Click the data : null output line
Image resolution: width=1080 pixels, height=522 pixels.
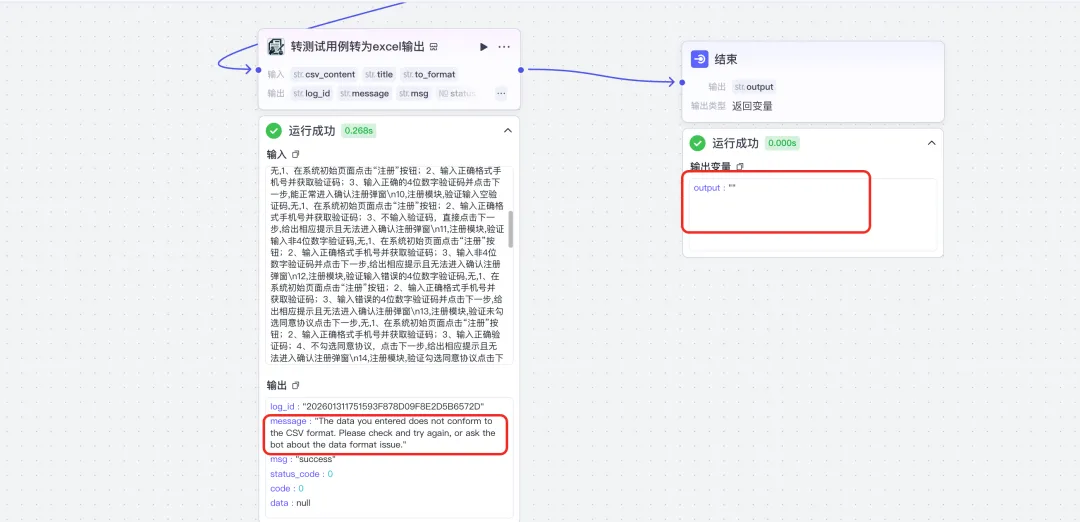click(x=290, y=503)
